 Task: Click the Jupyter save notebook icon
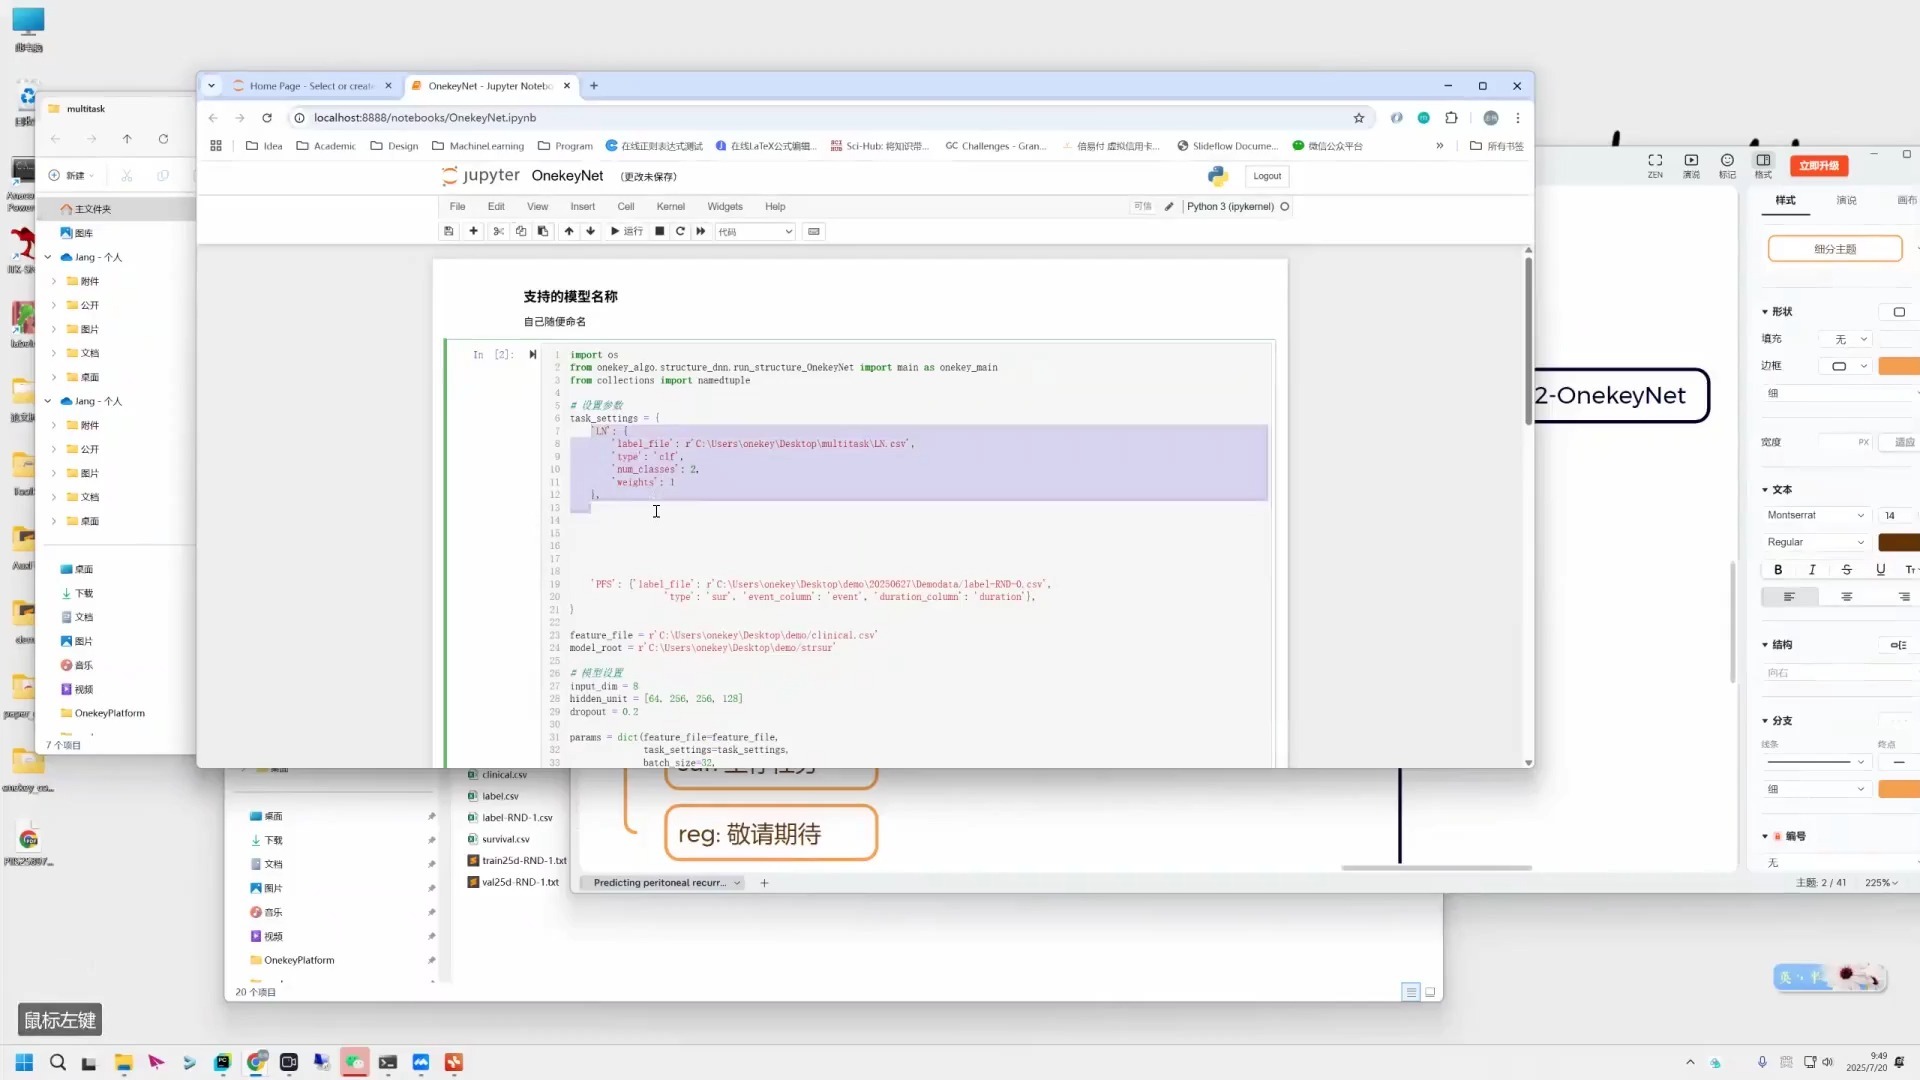tap(449, 231)
